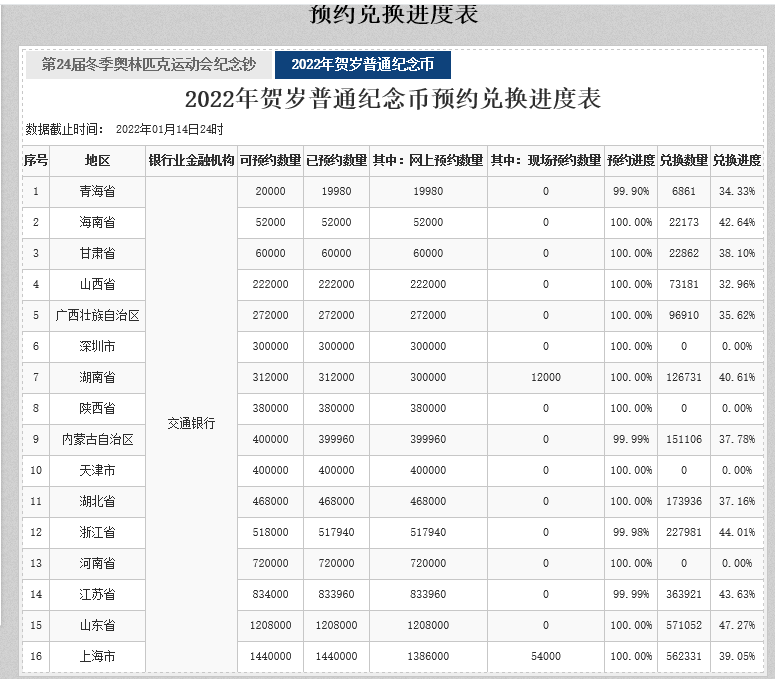Click the 交通银行 institution cell
The height and width of the screenshot is (679, 775).
point(191,424)
